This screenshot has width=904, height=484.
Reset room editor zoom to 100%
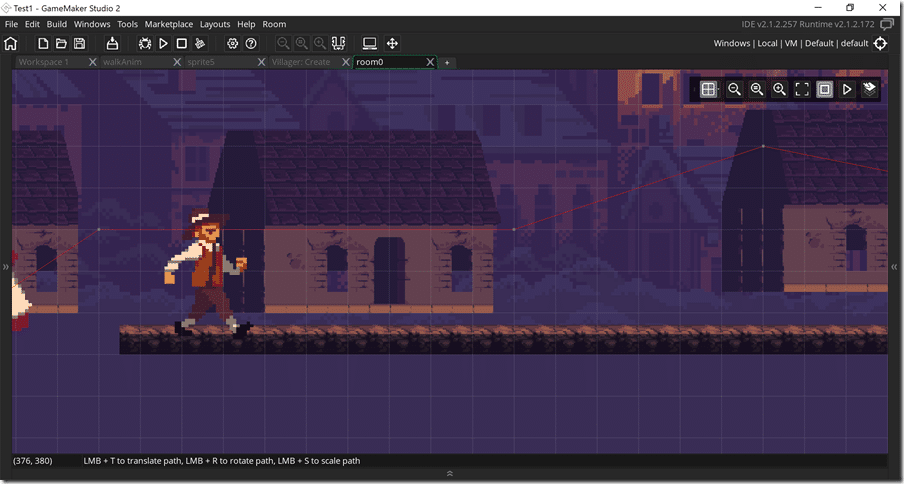pos(756,89)
